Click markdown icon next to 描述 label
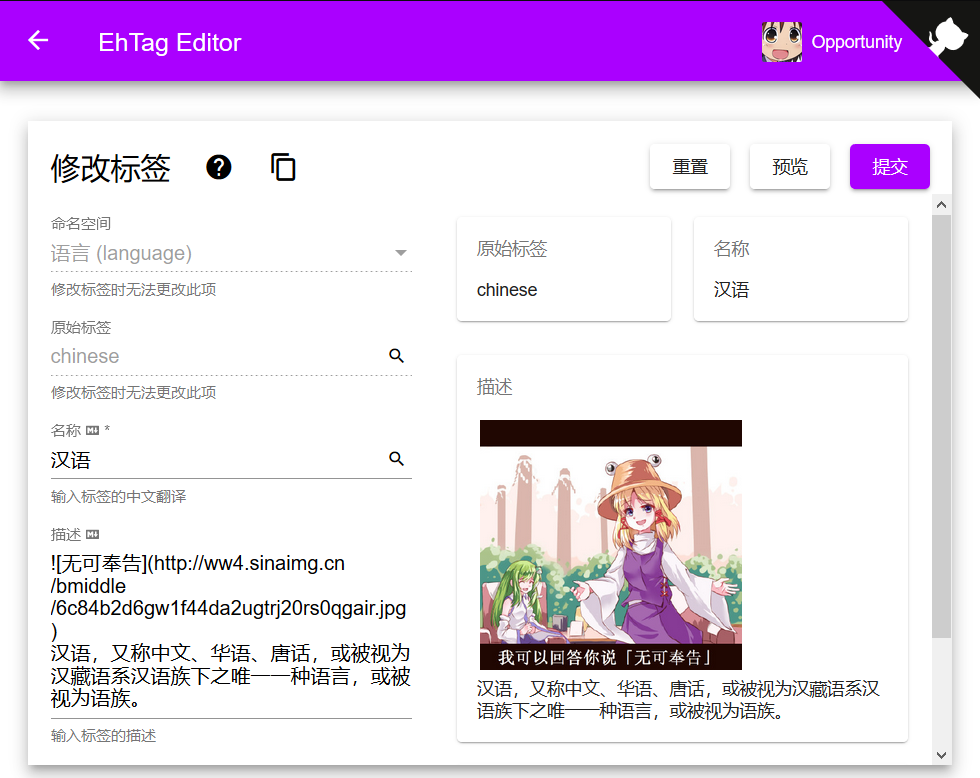Viewport: 980px width, 778px height. (x=93, y=535)
